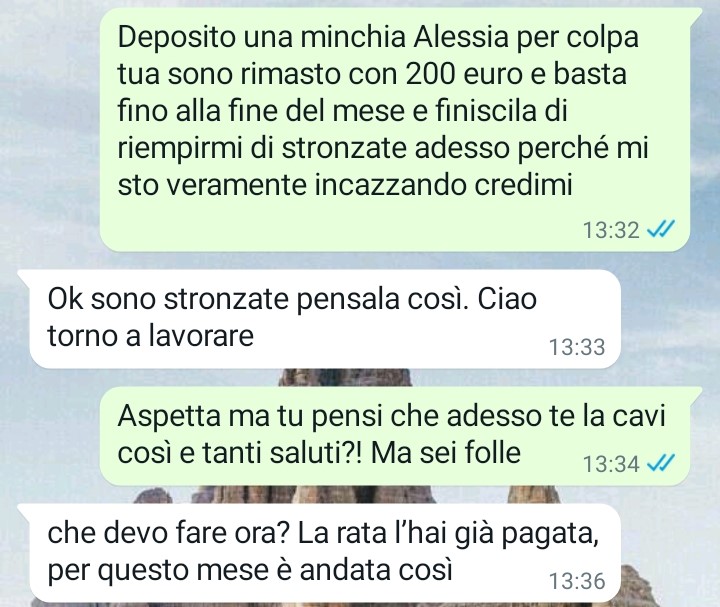Tap the double-check read receipt at 13:34
720x607 pixels.
[661, 462]
